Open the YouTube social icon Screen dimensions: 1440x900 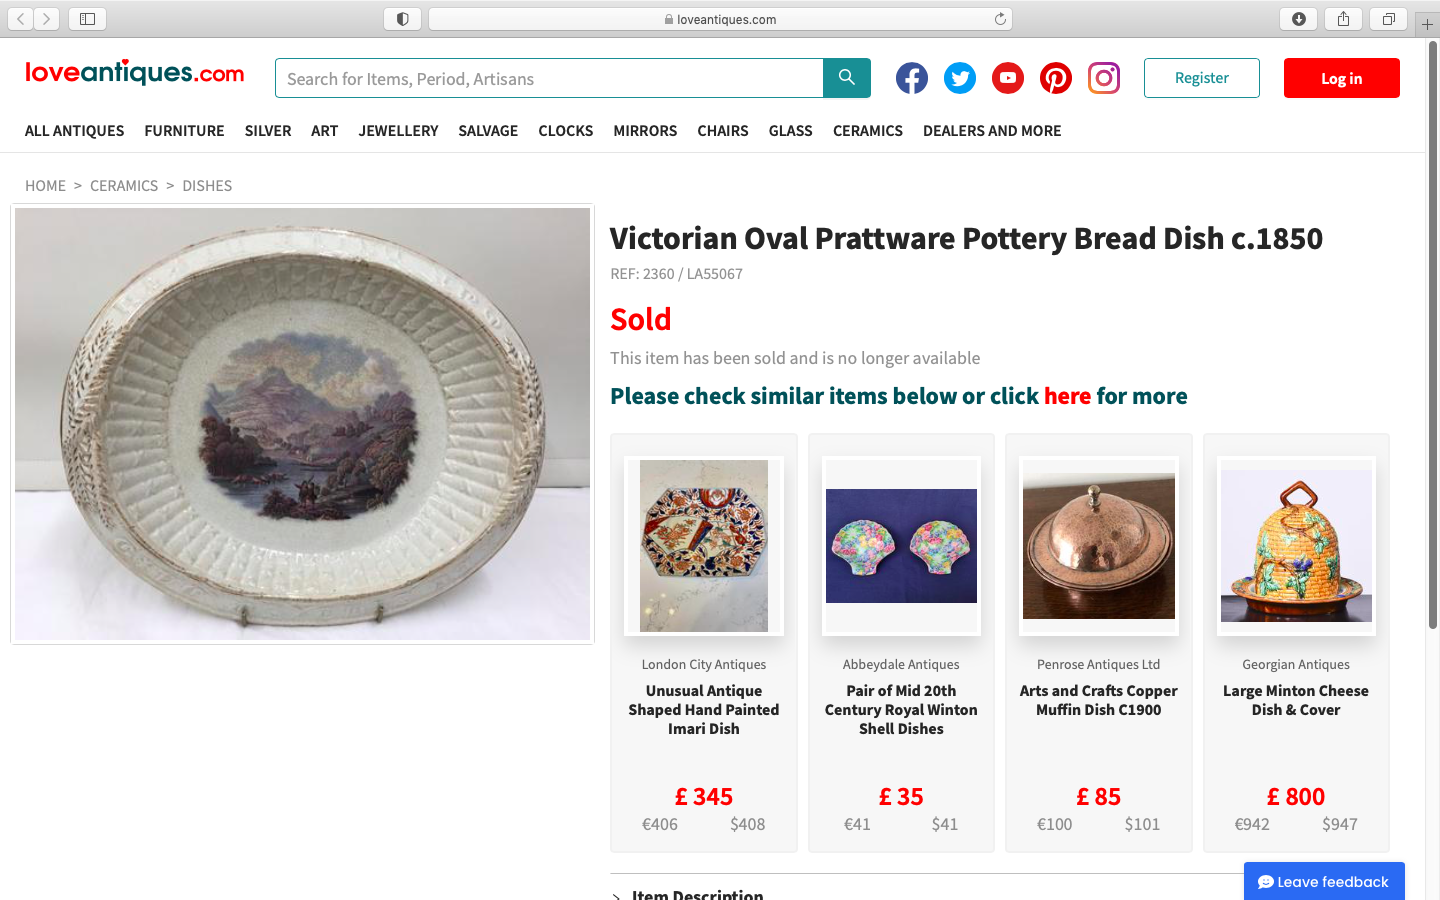(x=1007, y=78)
